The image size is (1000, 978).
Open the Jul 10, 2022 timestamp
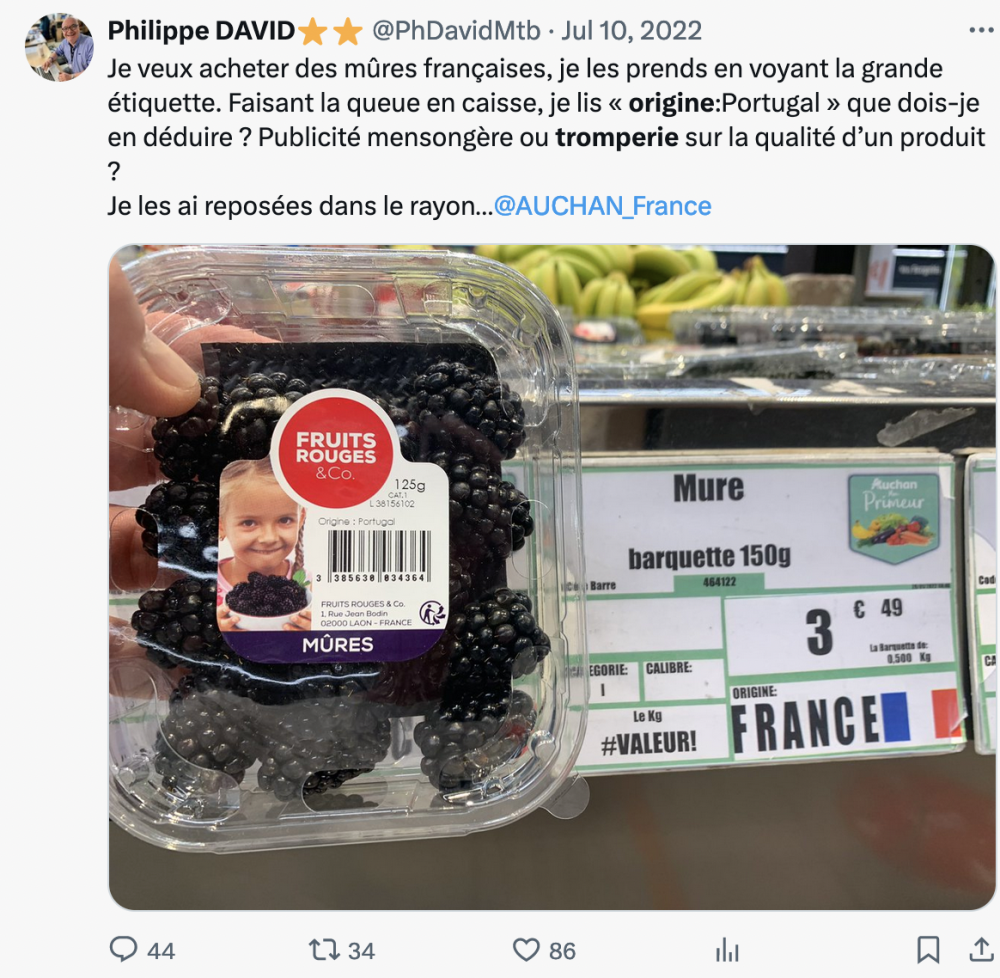(631, 31)
